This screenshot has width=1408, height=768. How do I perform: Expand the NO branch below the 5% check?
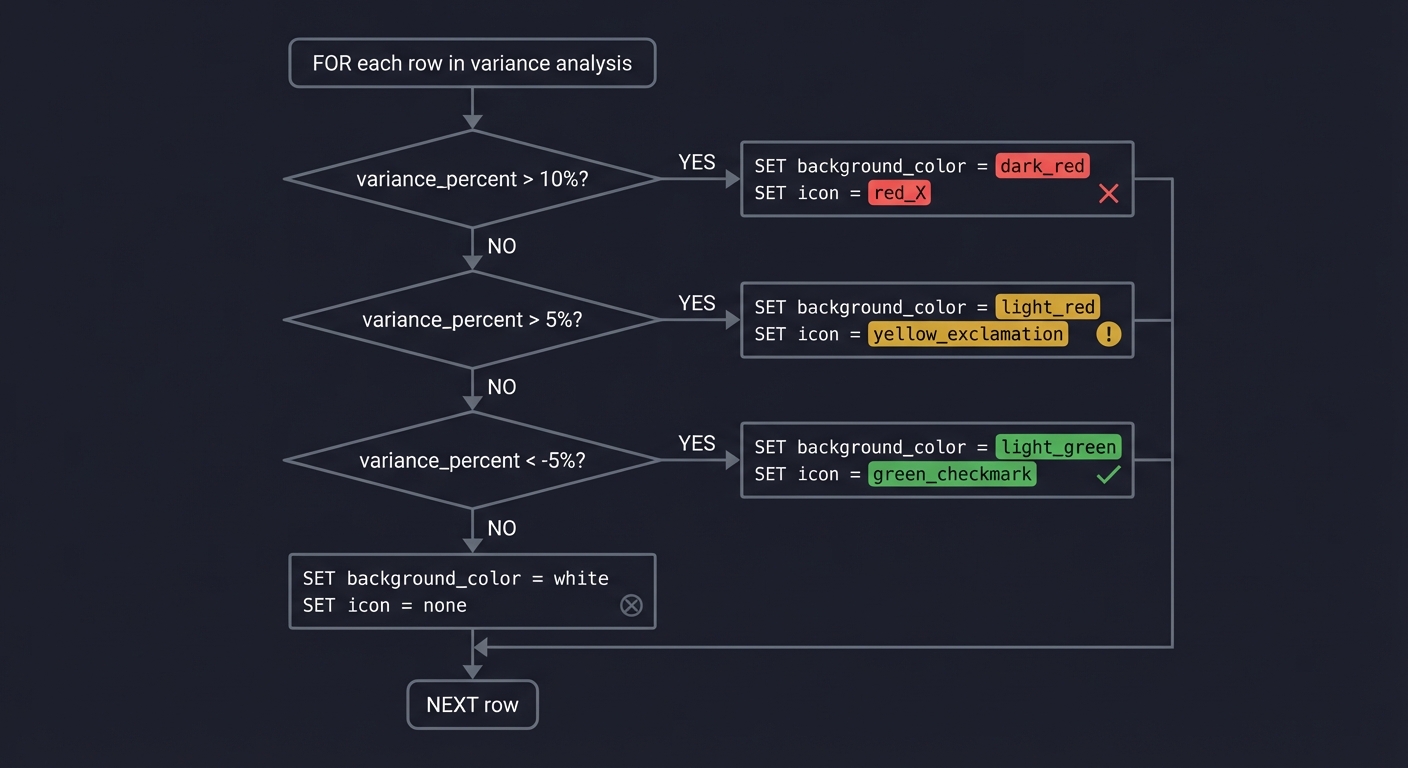(x=501, y=387)
